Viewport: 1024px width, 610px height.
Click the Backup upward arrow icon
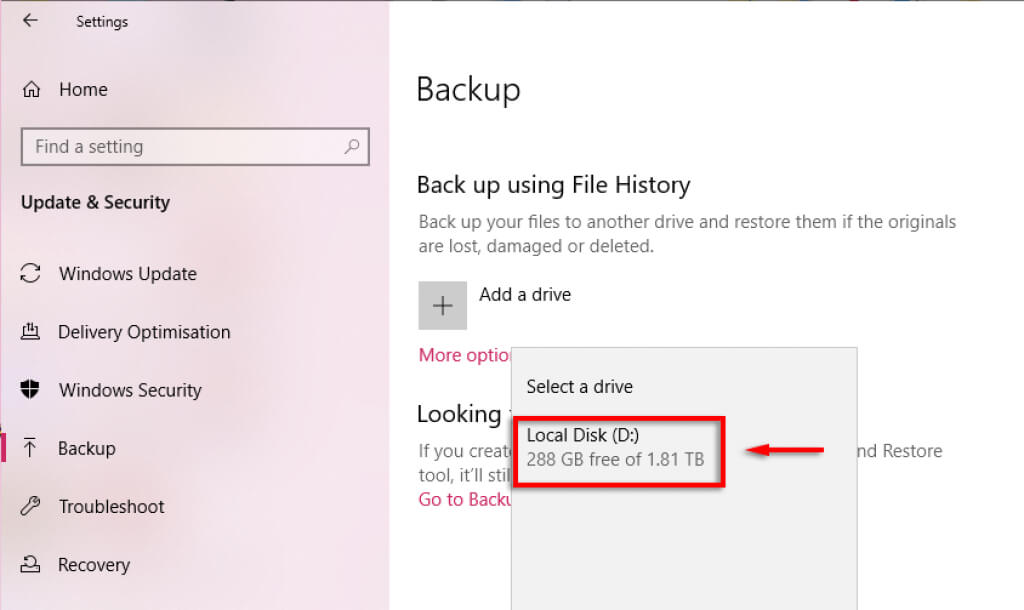[31, 448]
